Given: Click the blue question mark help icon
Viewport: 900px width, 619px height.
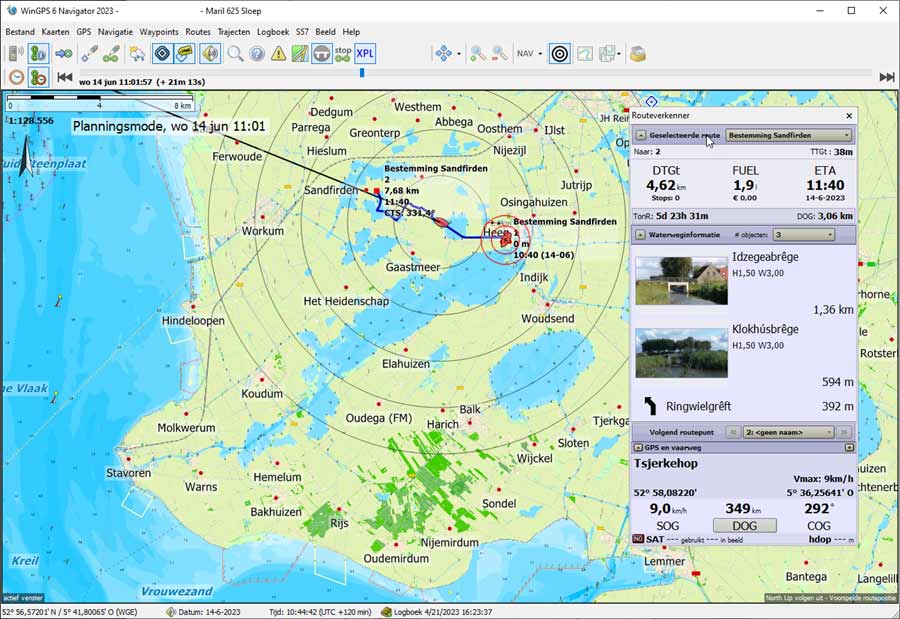Looking at the screenshot, I should 257,54.
